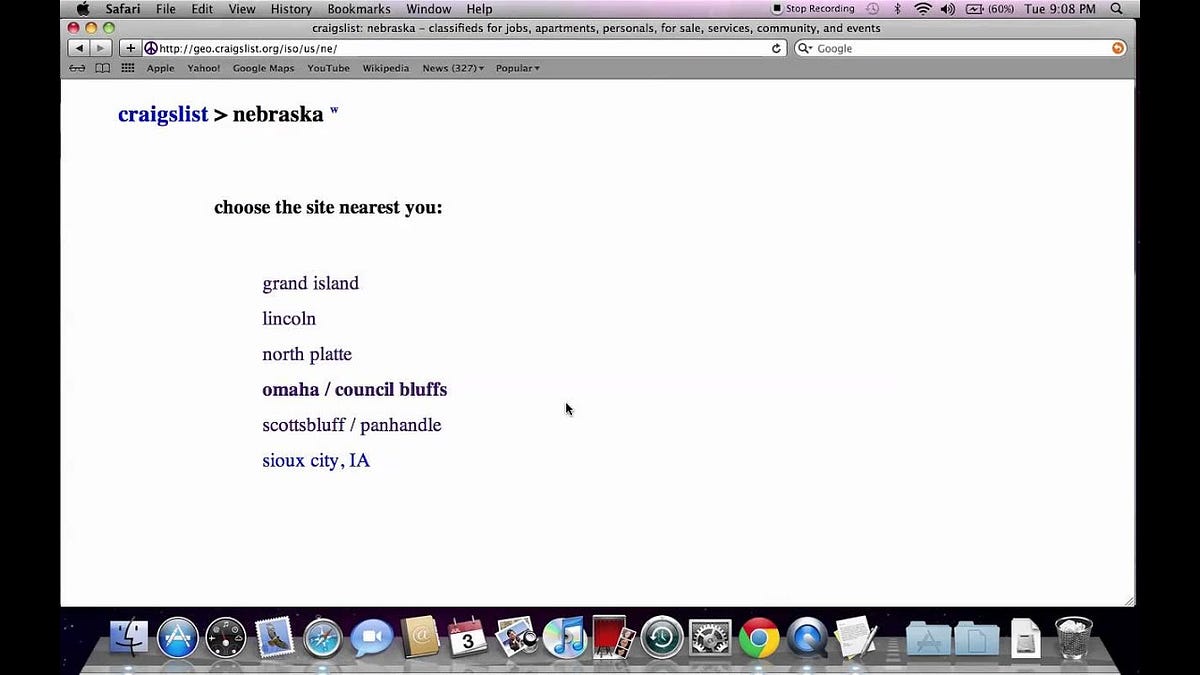Open the Window menu
The height and width of the screenshot is (675, 1200).
point(428,9)
